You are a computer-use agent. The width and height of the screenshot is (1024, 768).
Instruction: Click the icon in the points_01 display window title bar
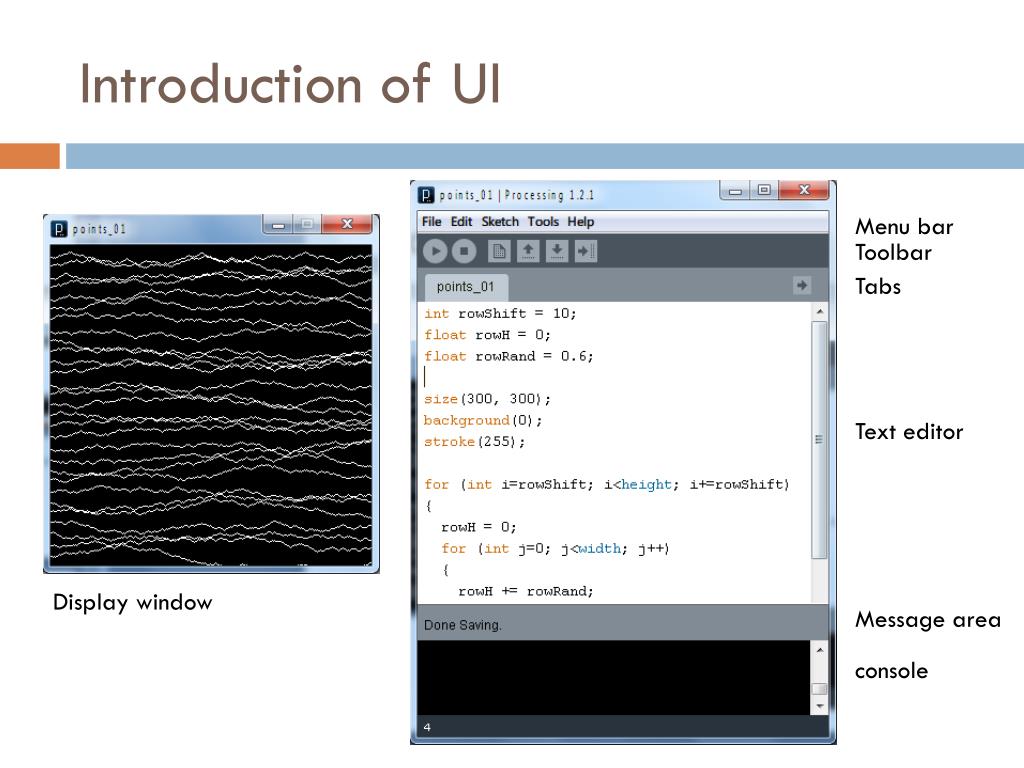[x=59, y=229]
